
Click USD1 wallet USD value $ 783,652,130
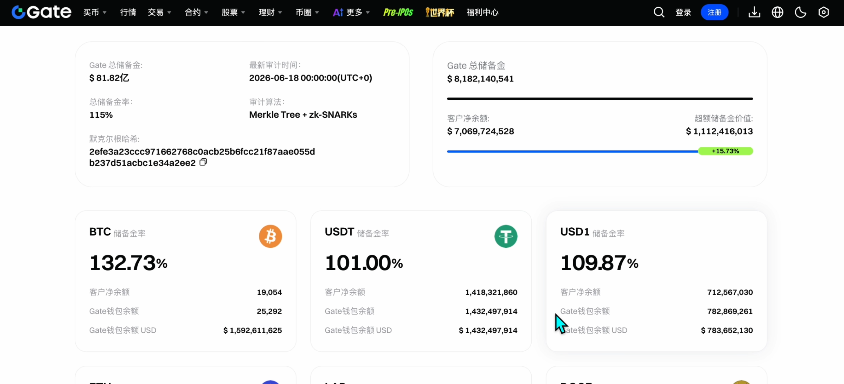727,330
